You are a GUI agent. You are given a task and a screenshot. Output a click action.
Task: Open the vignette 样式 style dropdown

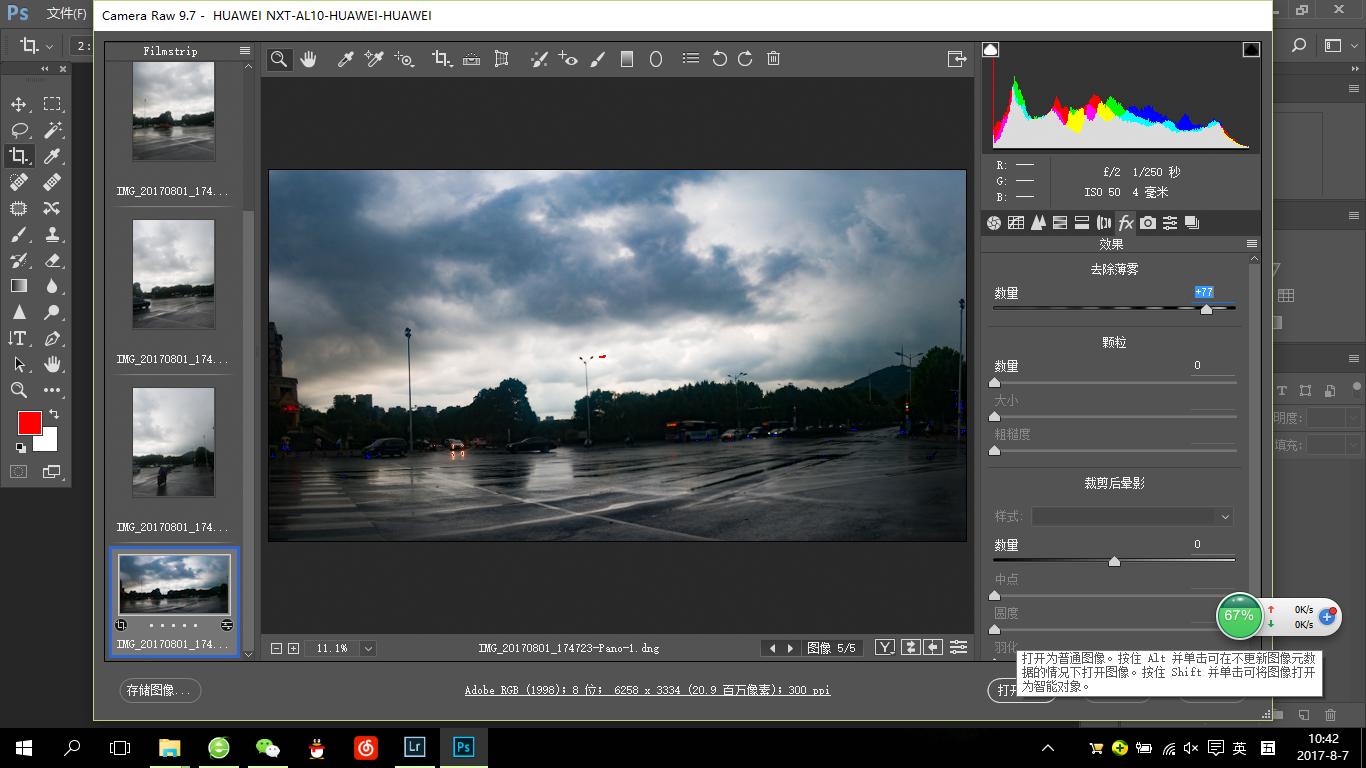pos(1131,516)
